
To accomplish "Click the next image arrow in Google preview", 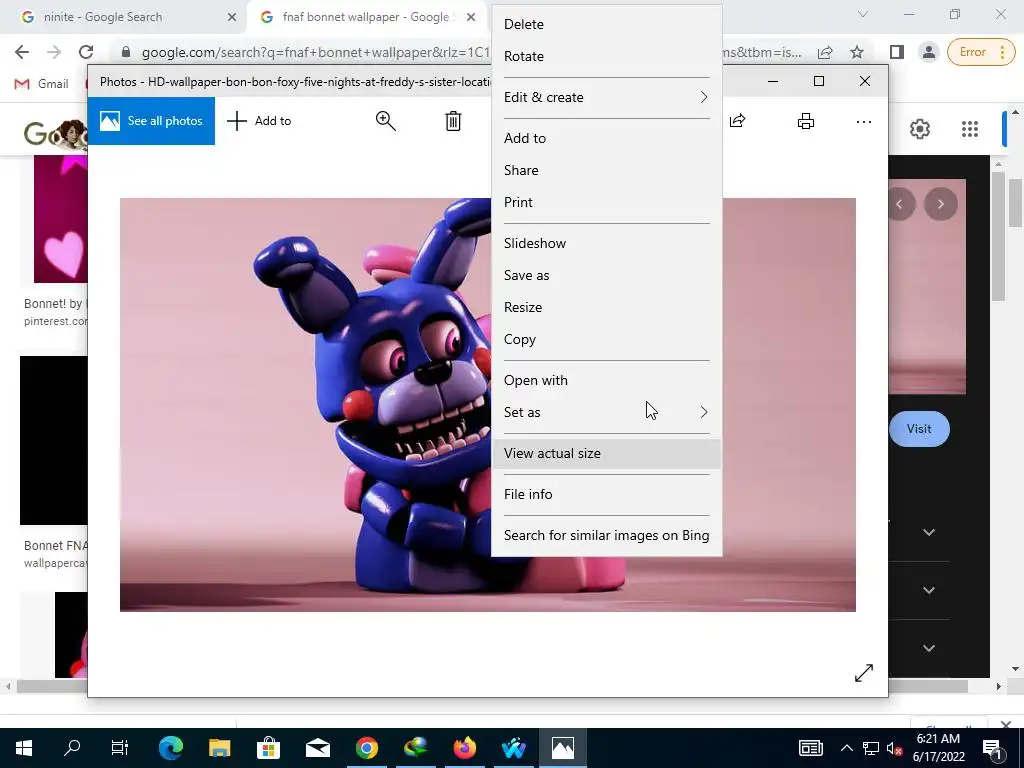I will tap(940, 204).
